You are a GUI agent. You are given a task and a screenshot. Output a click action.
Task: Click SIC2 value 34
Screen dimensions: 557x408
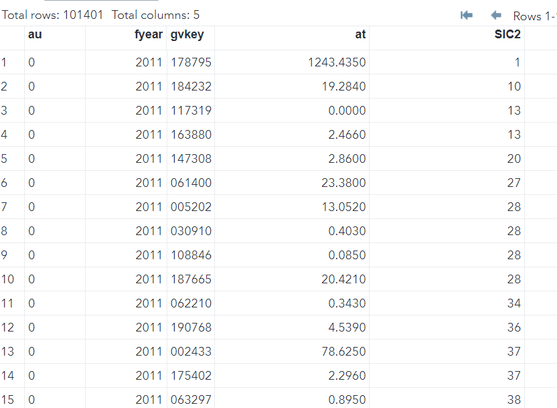pyautogui.click(x=514, y=303)
